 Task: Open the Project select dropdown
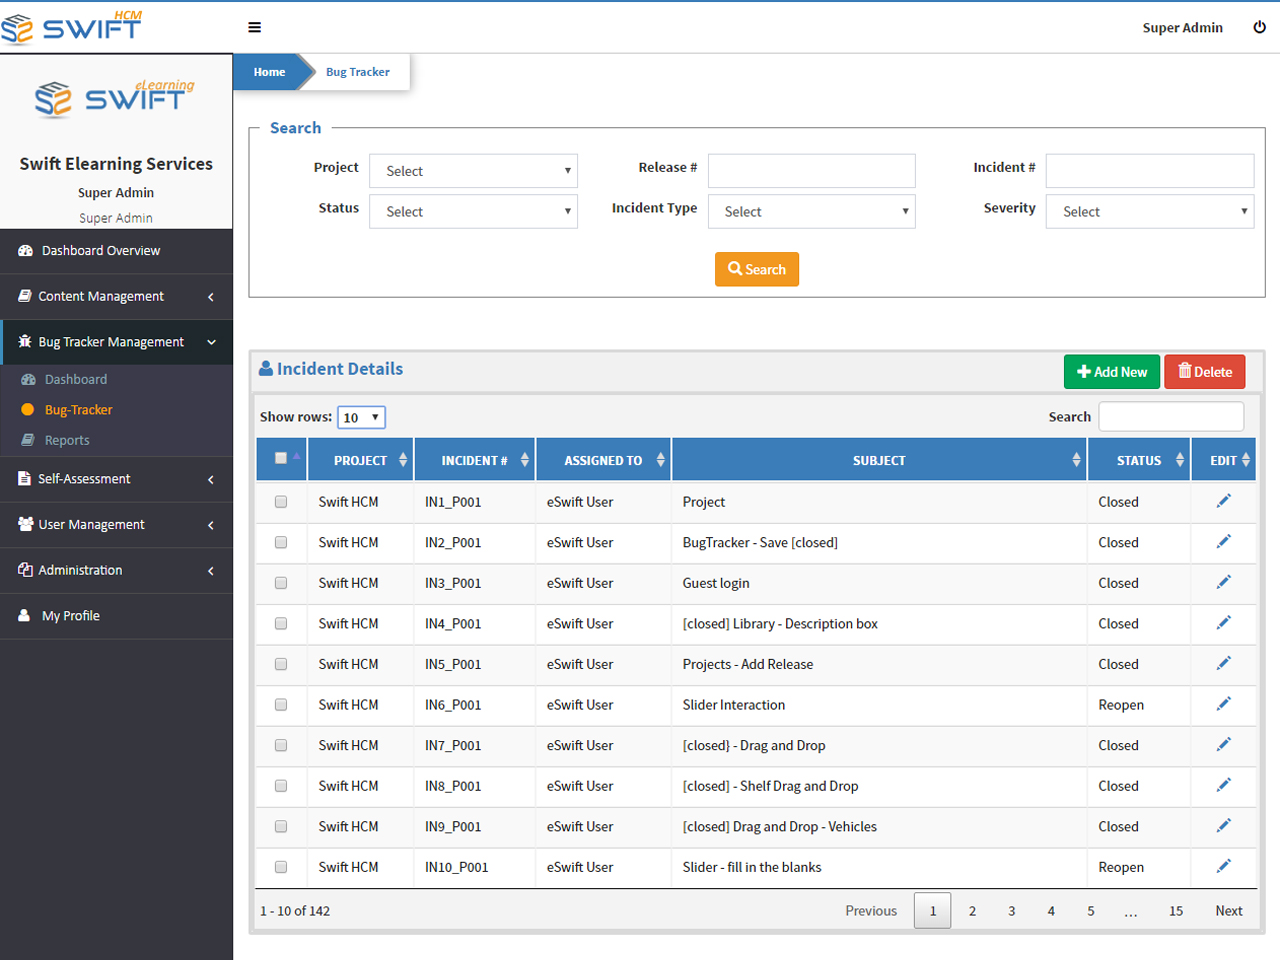tap(474, 171)
